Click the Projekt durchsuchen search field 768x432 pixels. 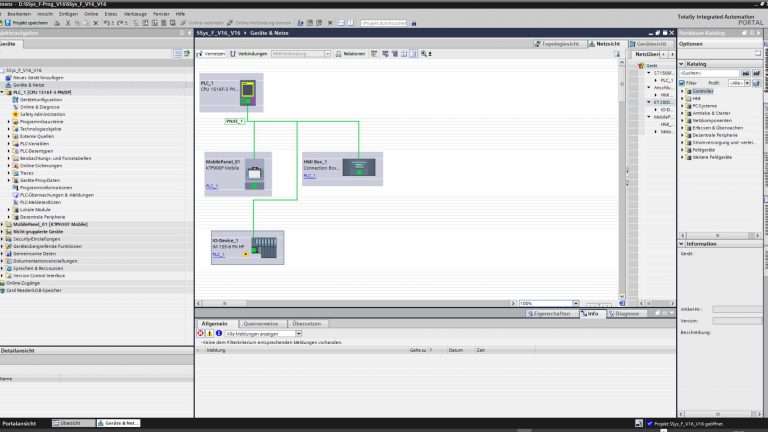click(x=384, y=23)
